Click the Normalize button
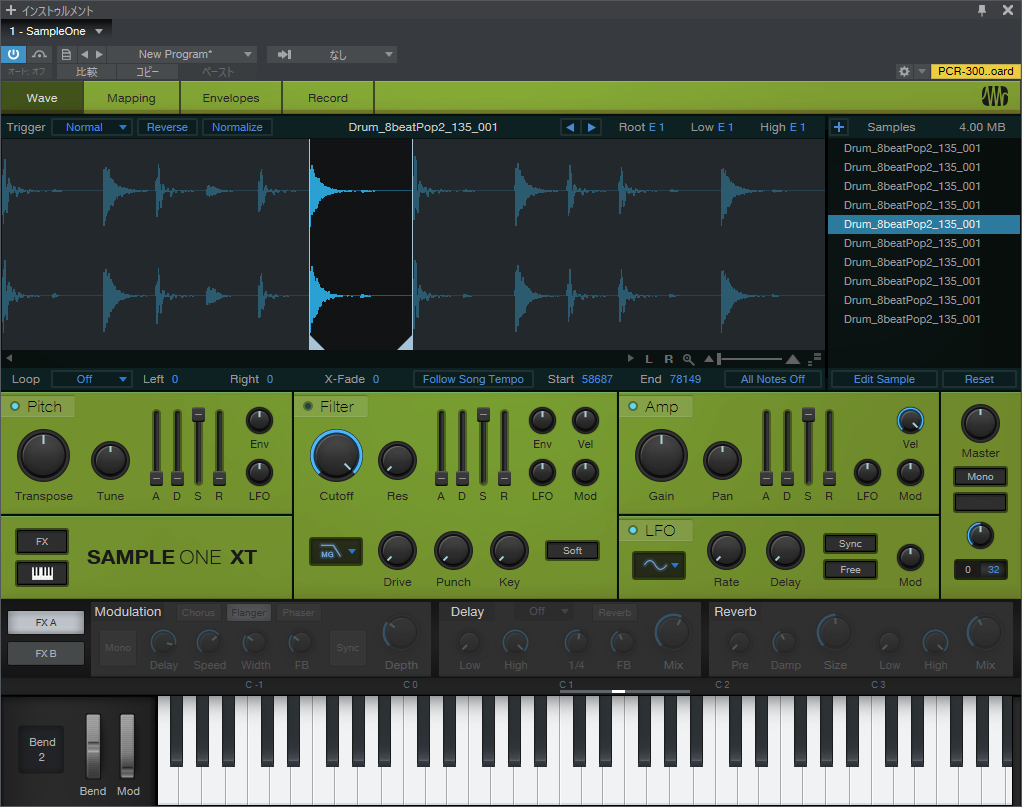Image resolution: width=1022 pixels, height=807 pixels. tap(237, 127)
